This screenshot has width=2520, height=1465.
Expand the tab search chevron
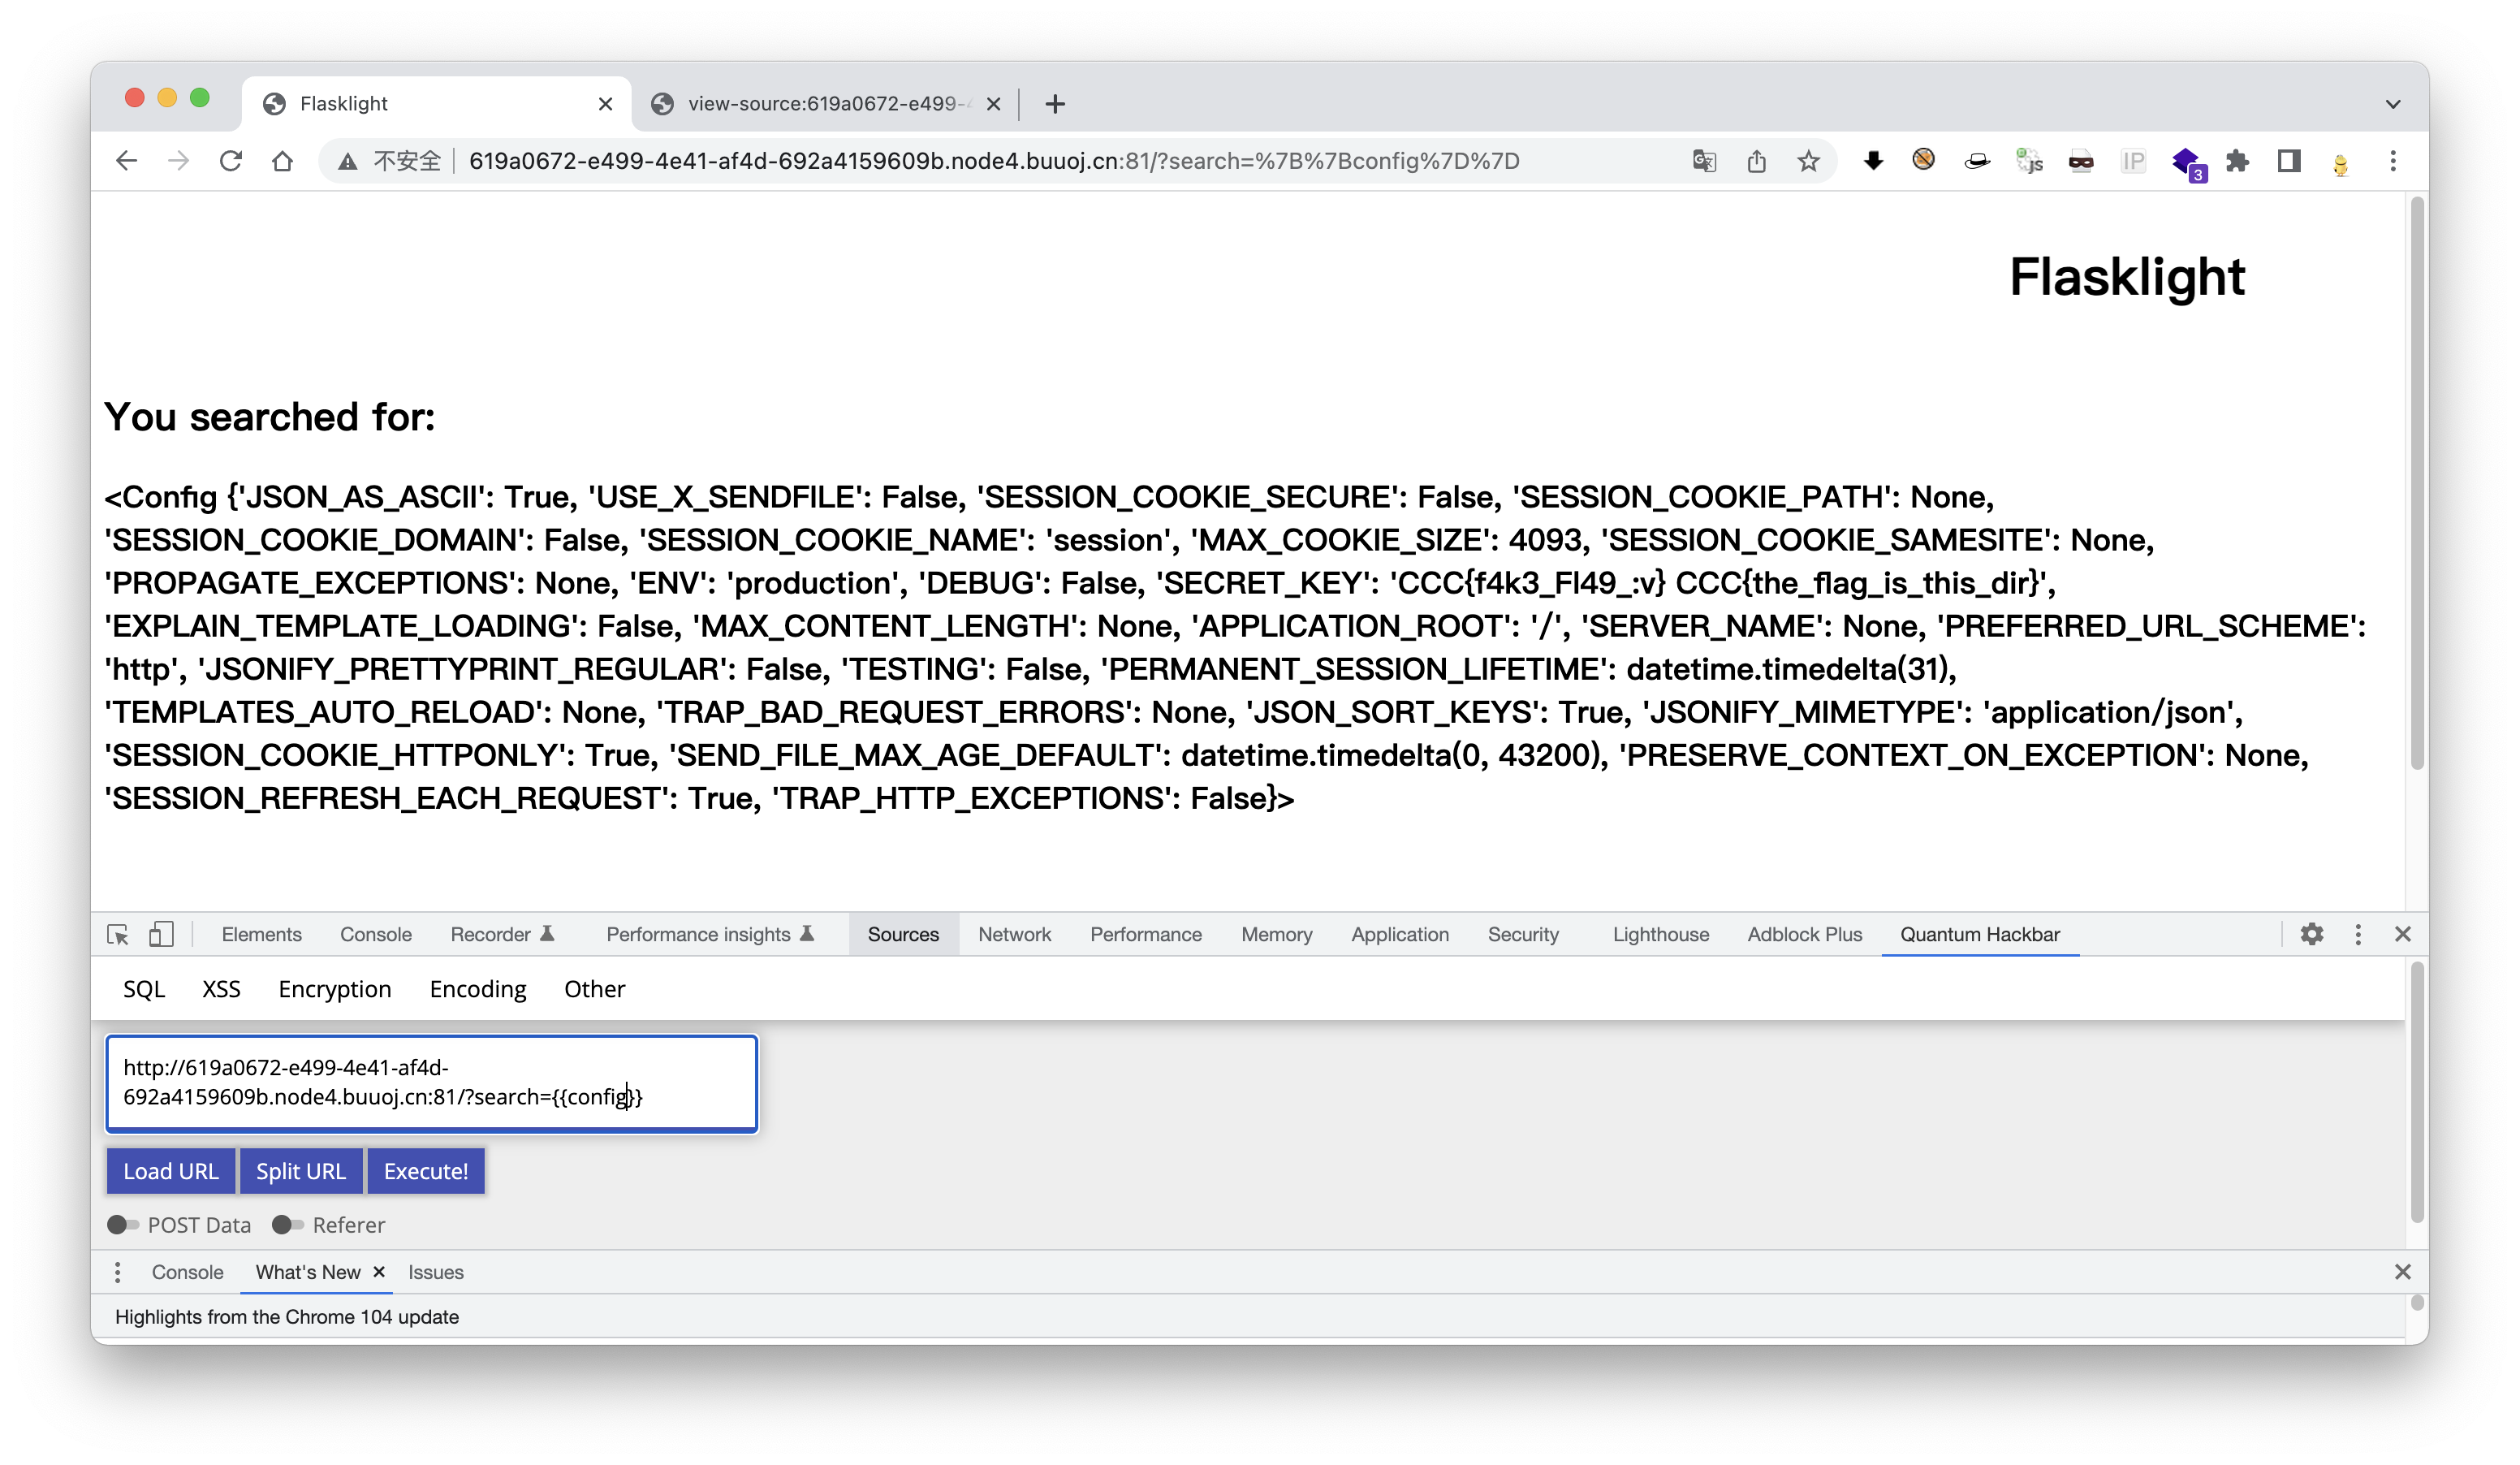(x=2392, y=104)
